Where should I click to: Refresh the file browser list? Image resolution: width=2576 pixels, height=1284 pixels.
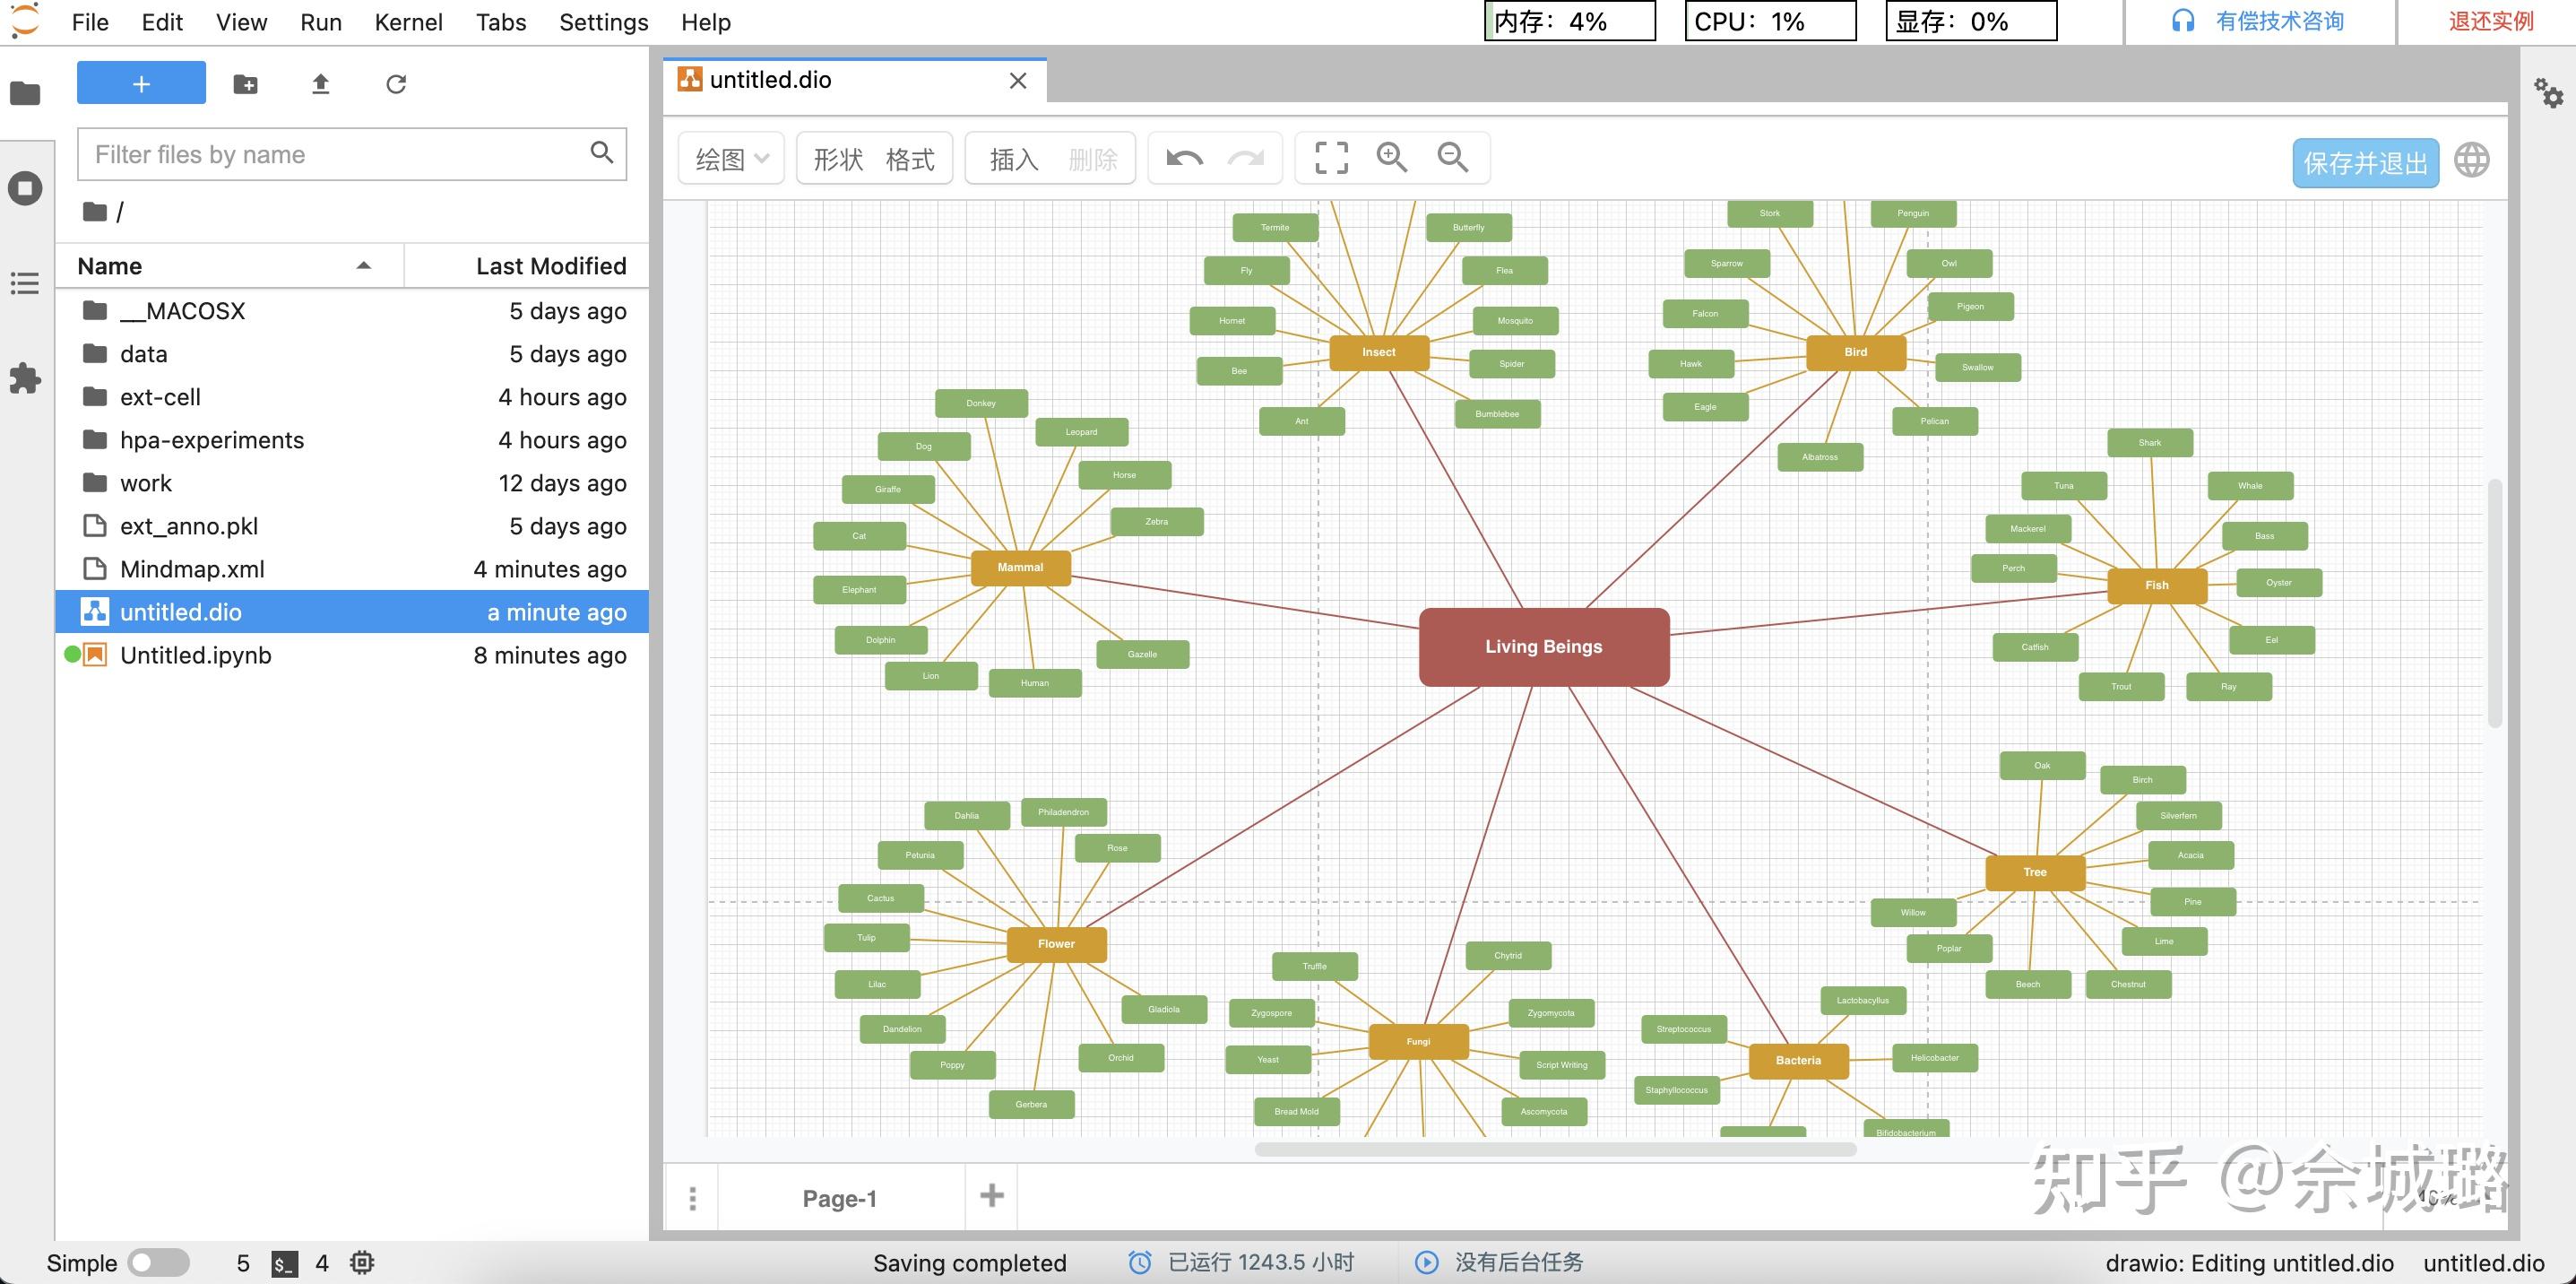pyautogui.click(x=396, y=84)
